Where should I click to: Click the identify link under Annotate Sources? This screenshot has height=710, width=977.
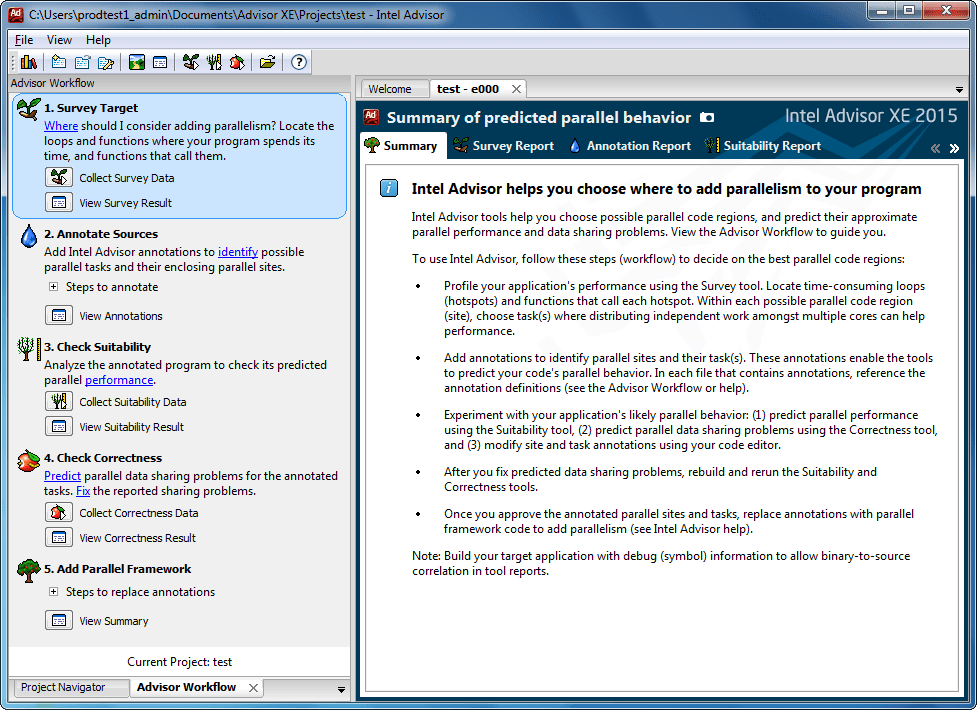tap(238, 252)
